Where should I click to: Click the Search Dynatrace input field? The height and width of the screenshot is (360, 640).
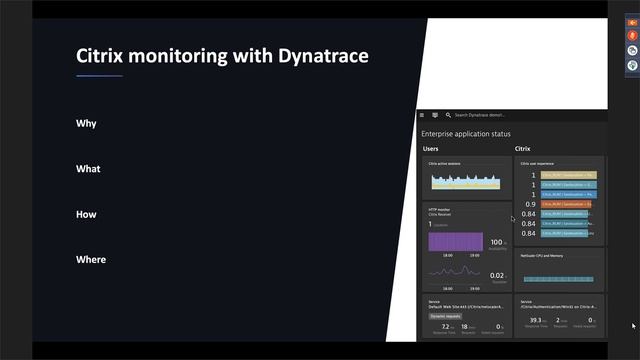(x=480, y=115)
